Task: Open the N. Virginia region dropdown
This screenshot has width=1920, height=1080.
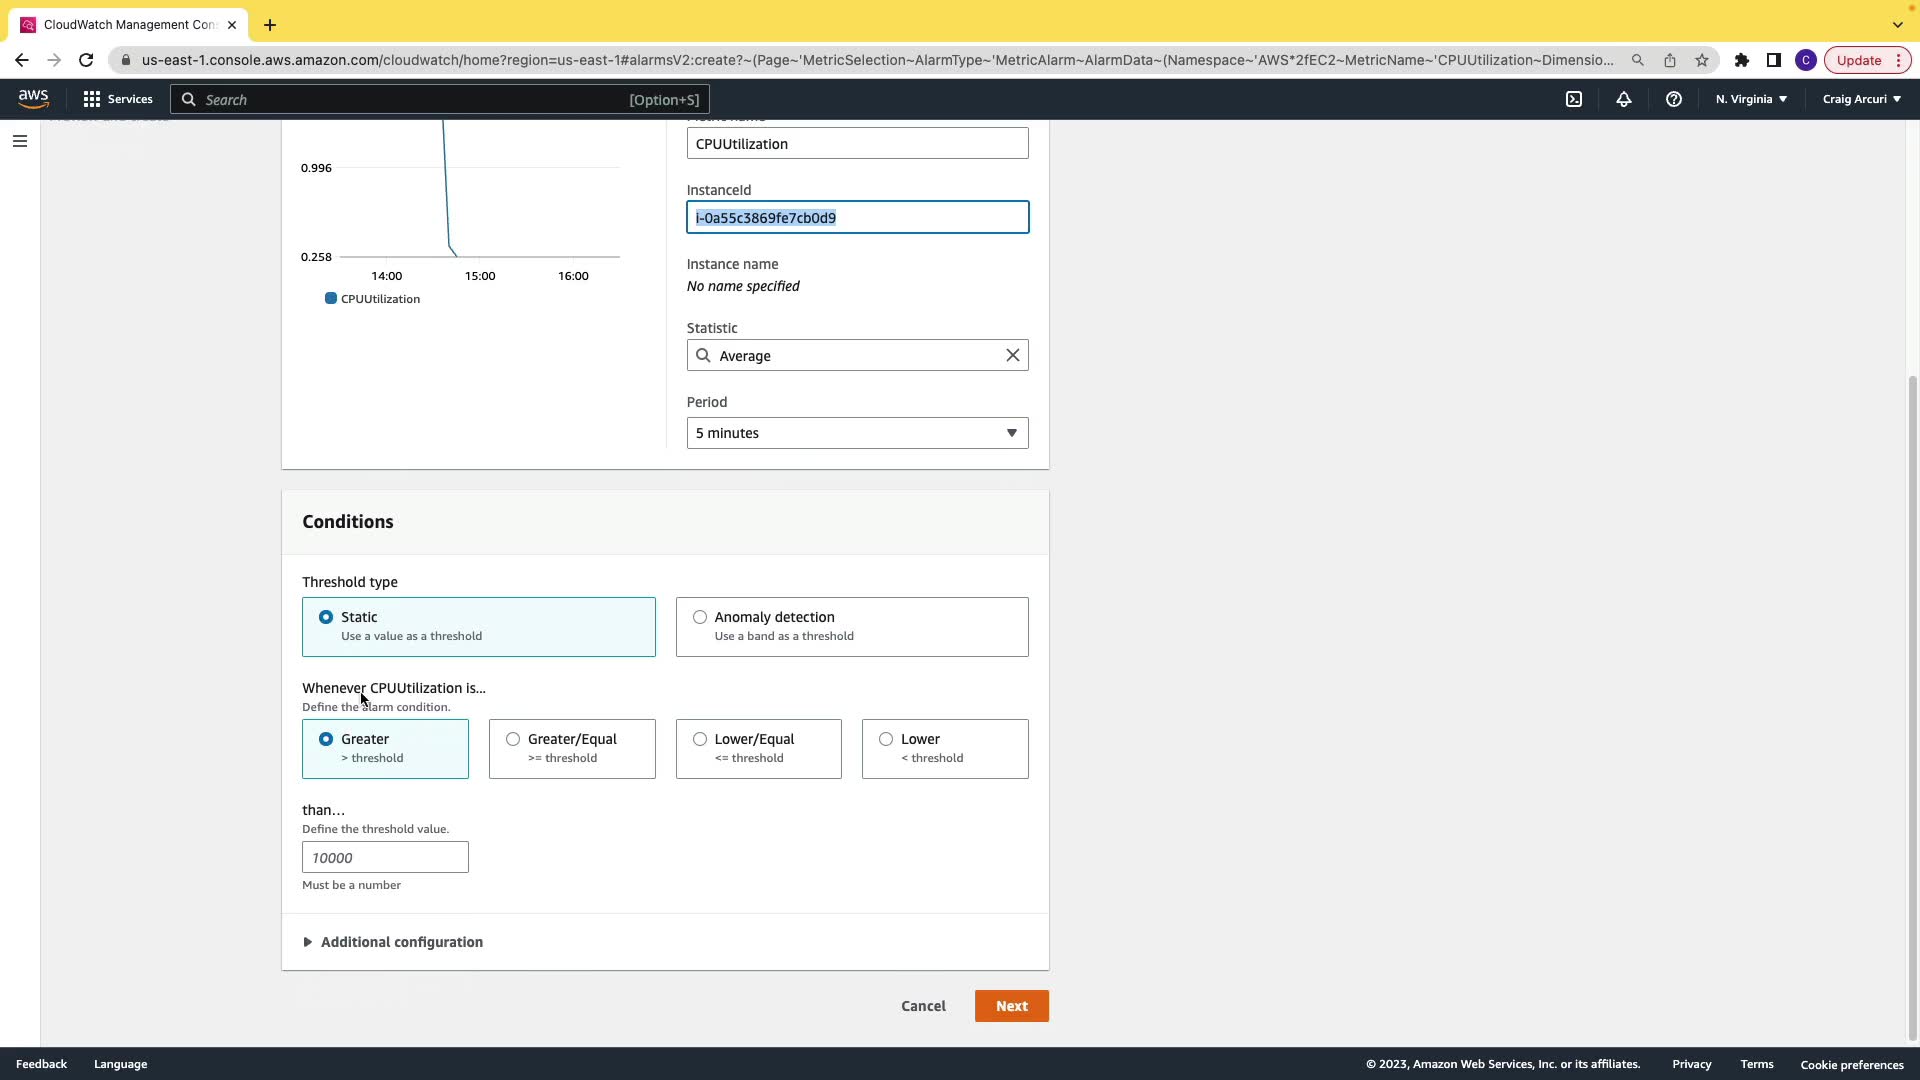Action: (x=1751, y=99)
